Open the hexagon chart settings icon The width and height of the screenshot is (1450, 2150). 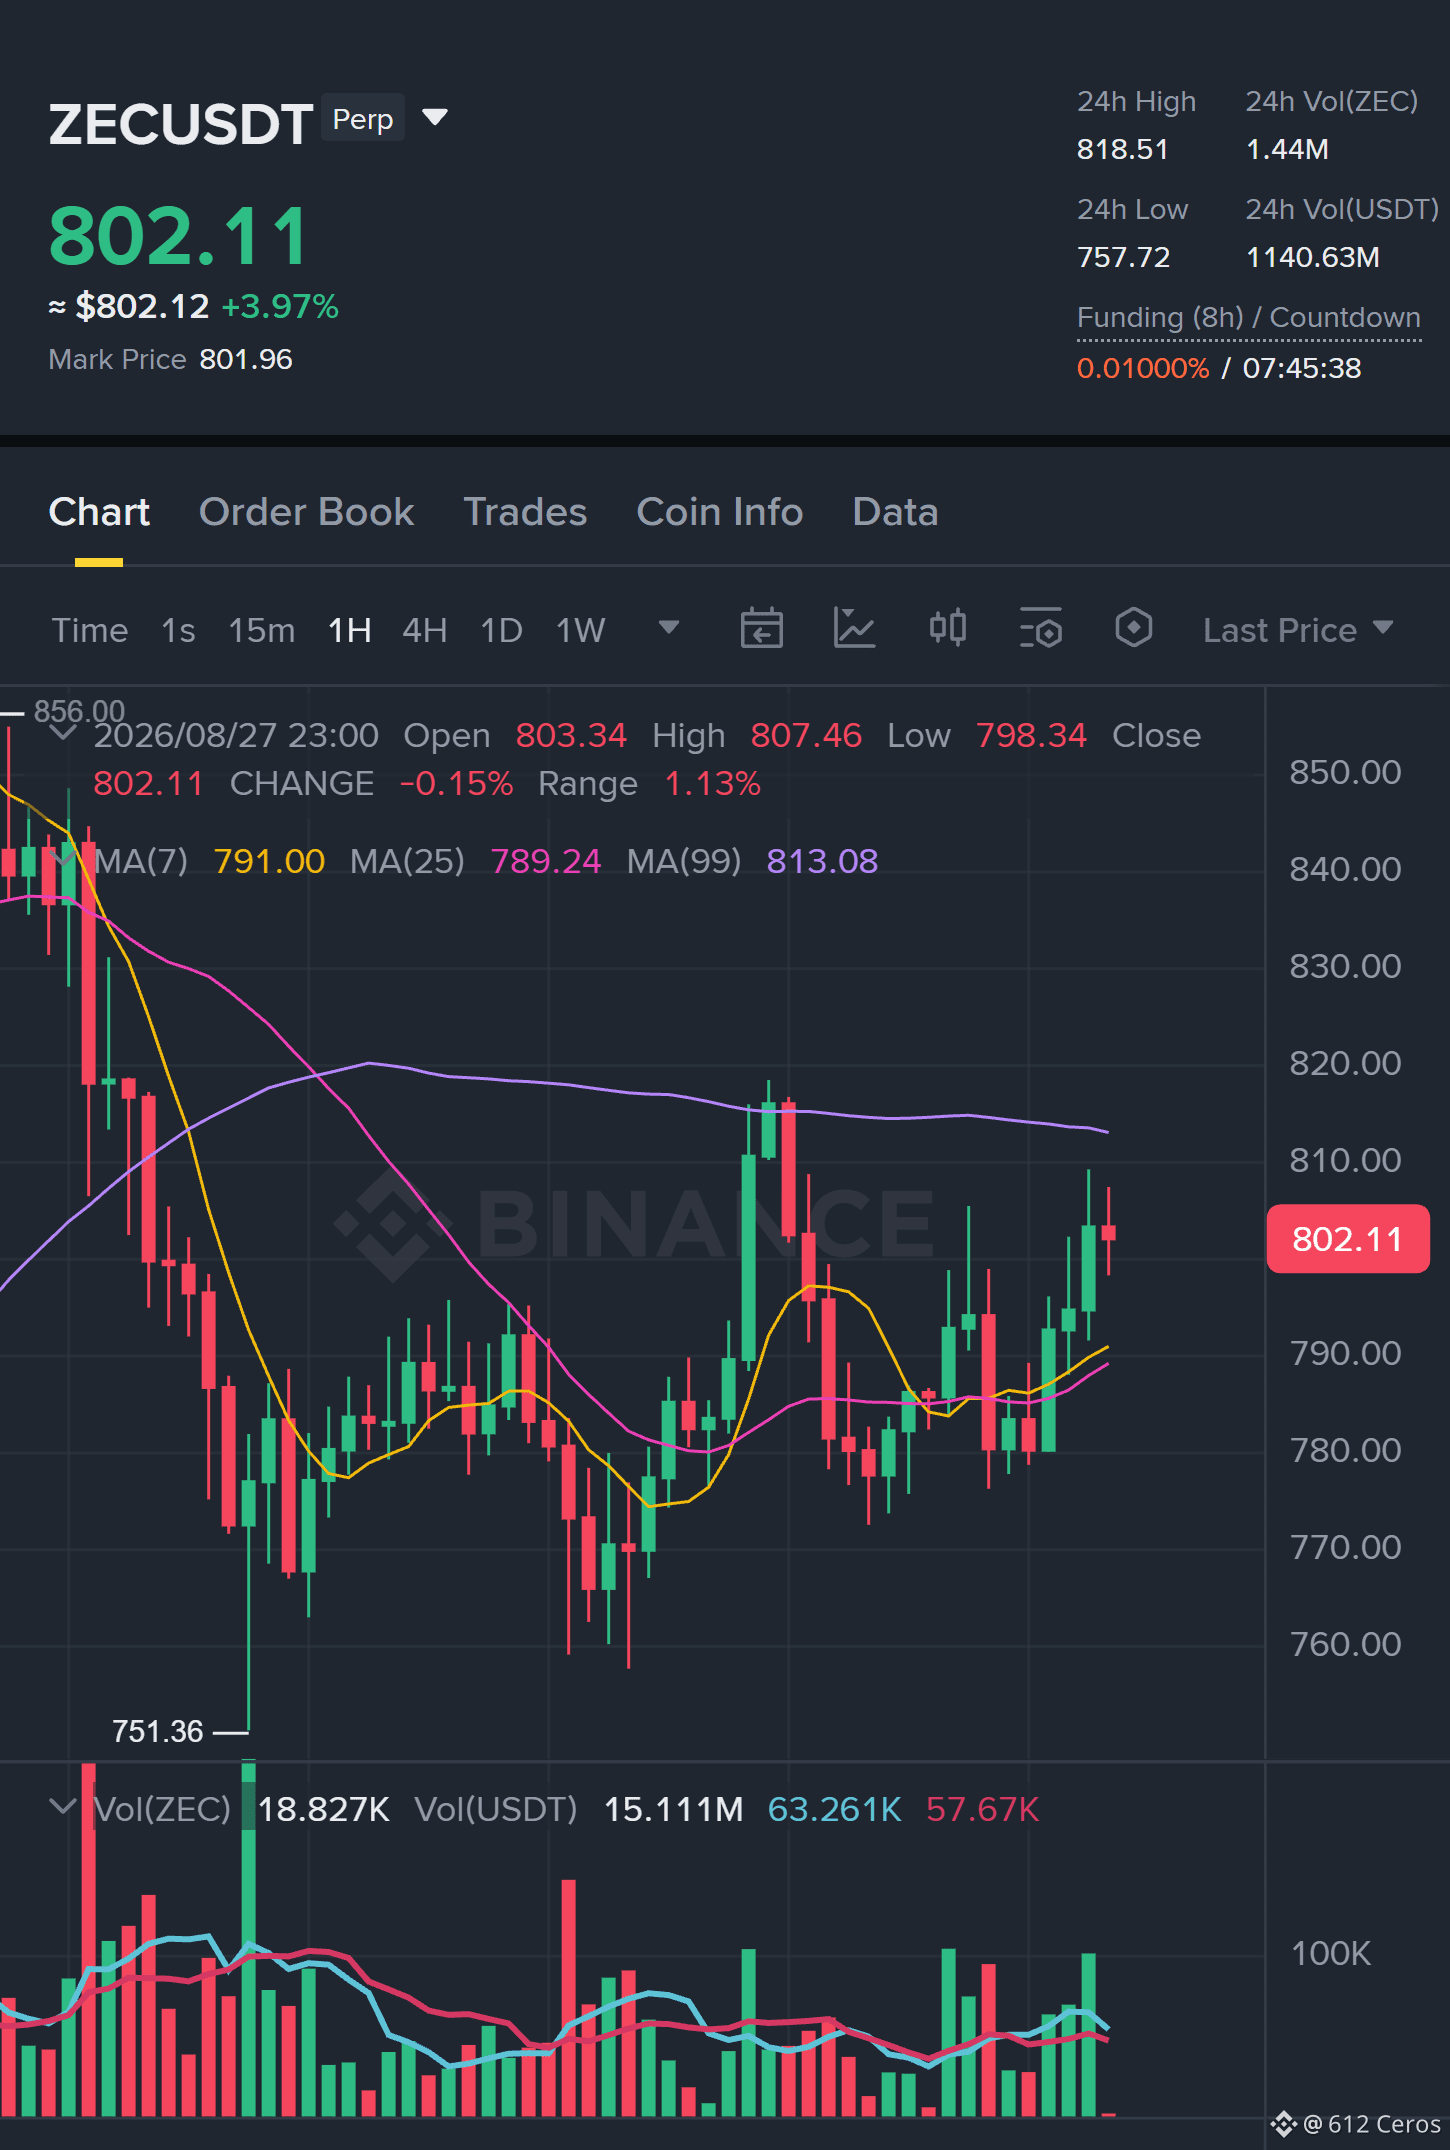point(1133,629)
